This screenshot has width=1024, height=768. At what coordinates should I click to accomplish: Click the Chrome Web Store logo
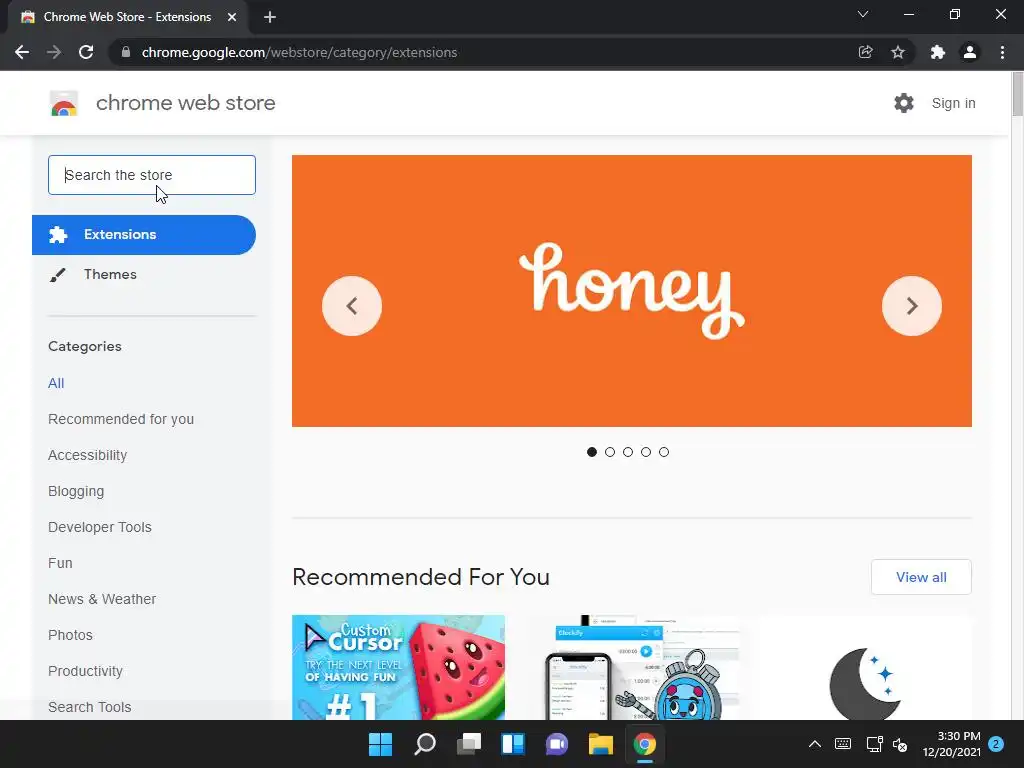[x=64, y=103]
